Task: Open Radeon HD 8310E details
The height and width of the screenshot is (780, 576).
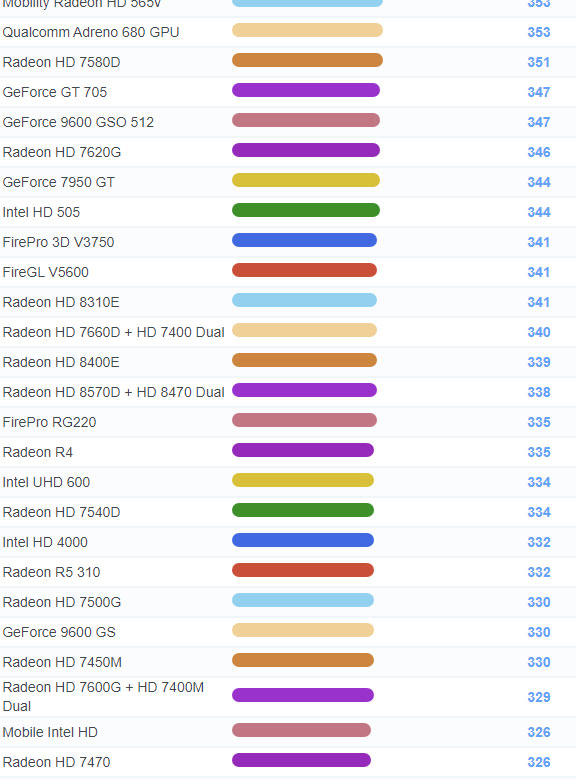Action: [x=61, y=302]
